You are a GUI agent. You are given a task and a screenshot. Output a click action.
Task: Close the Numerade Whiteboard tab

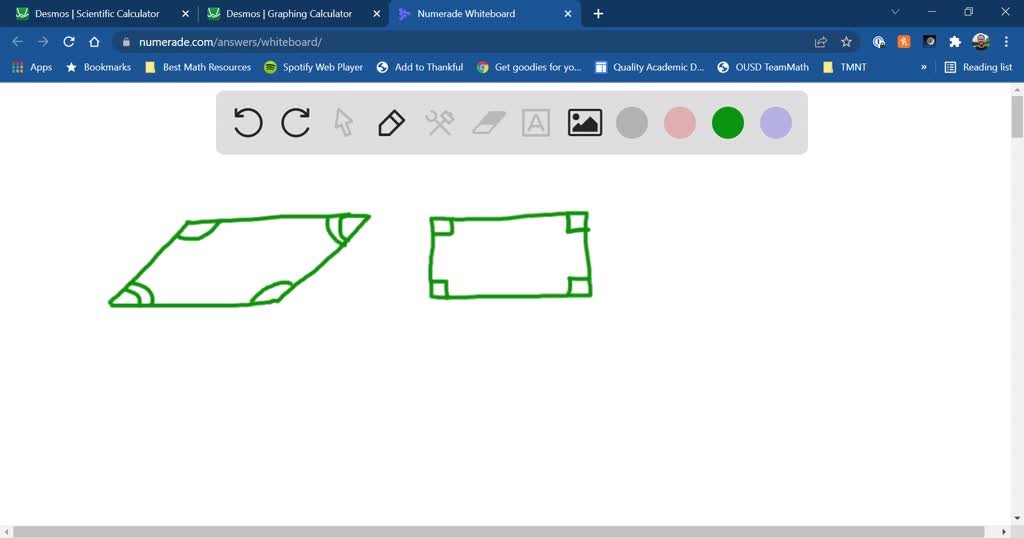tap(568, 14)
